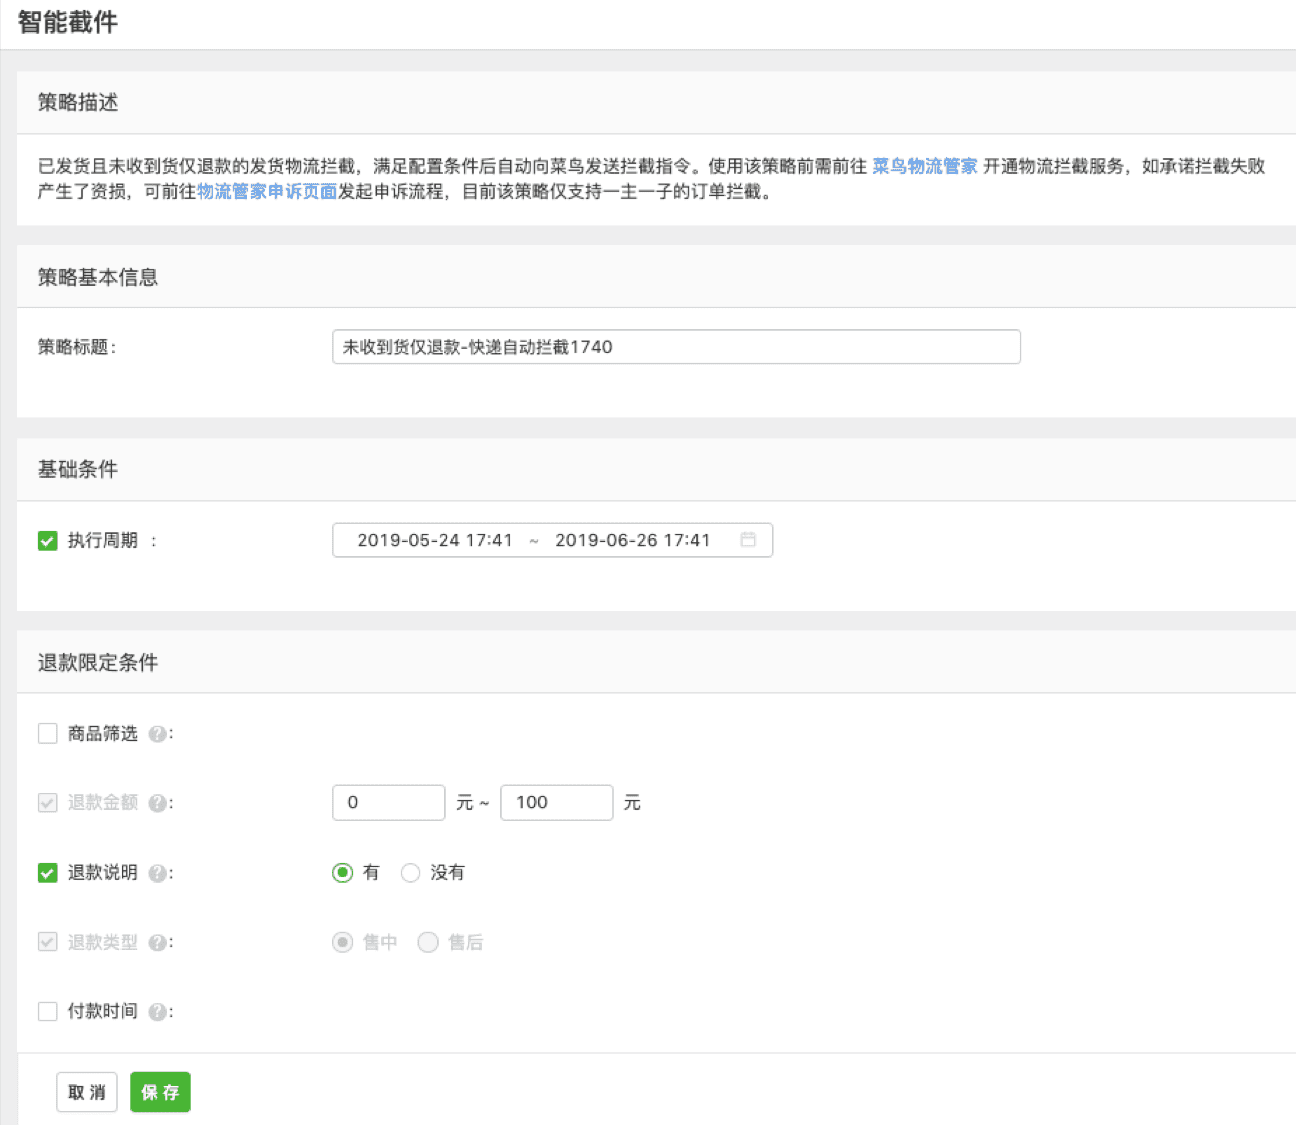Open the 物流管家申诉页面 link
Screen dimensions: 1296x1125
(x=267, y=191)
